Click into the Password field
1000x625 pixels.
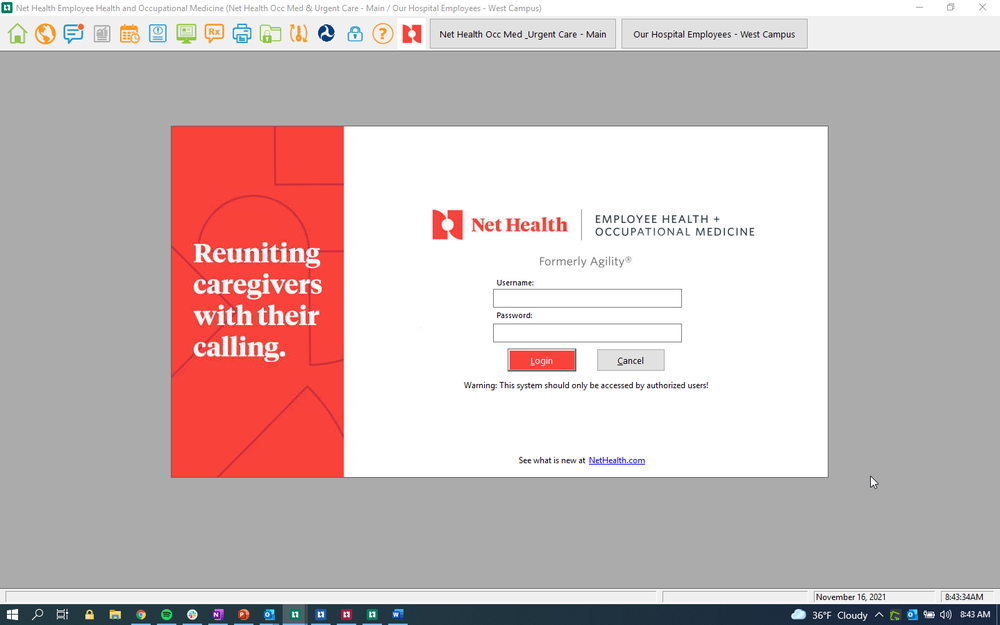pos(587,333)
